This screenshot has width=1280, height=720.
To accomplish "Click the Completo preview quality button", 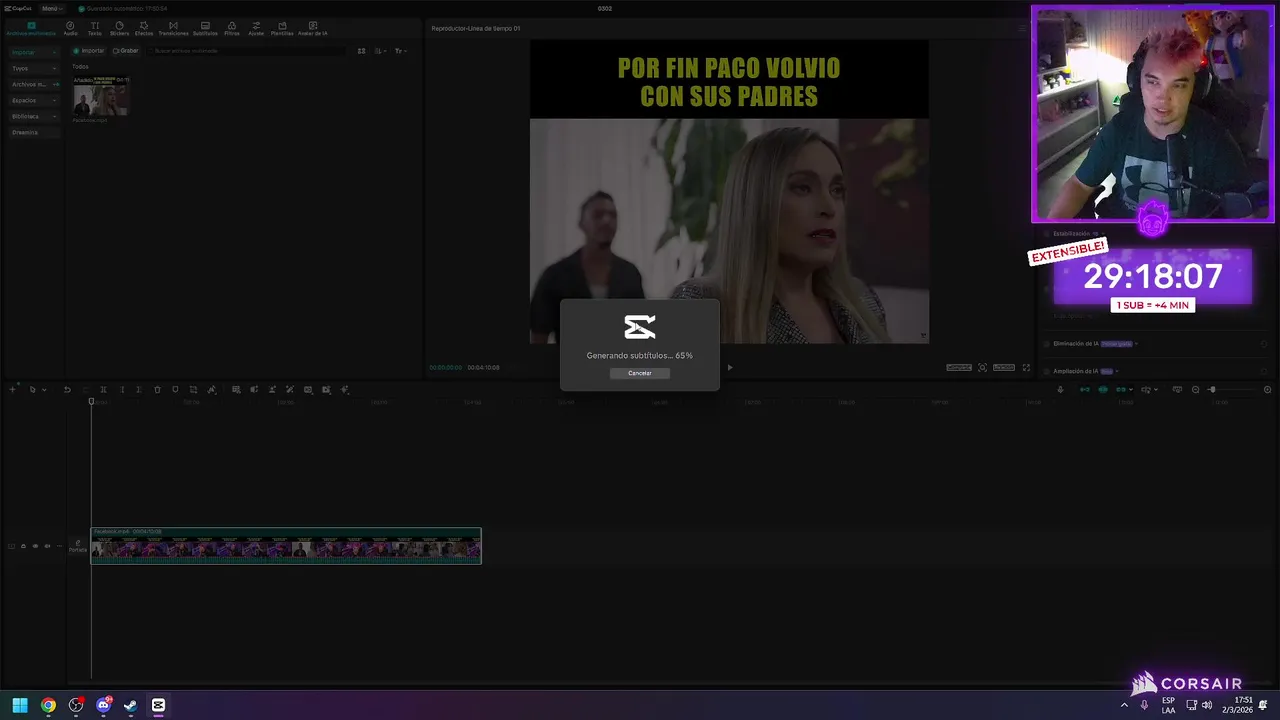I will [959, 367].
